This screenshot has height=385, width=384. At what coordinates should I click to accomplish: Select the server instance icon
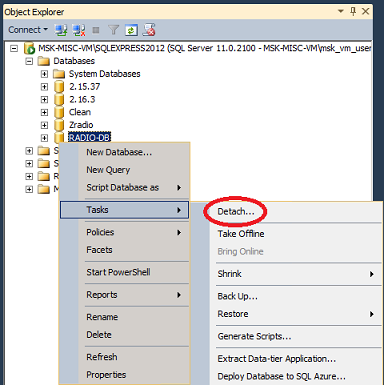point(29,48)
